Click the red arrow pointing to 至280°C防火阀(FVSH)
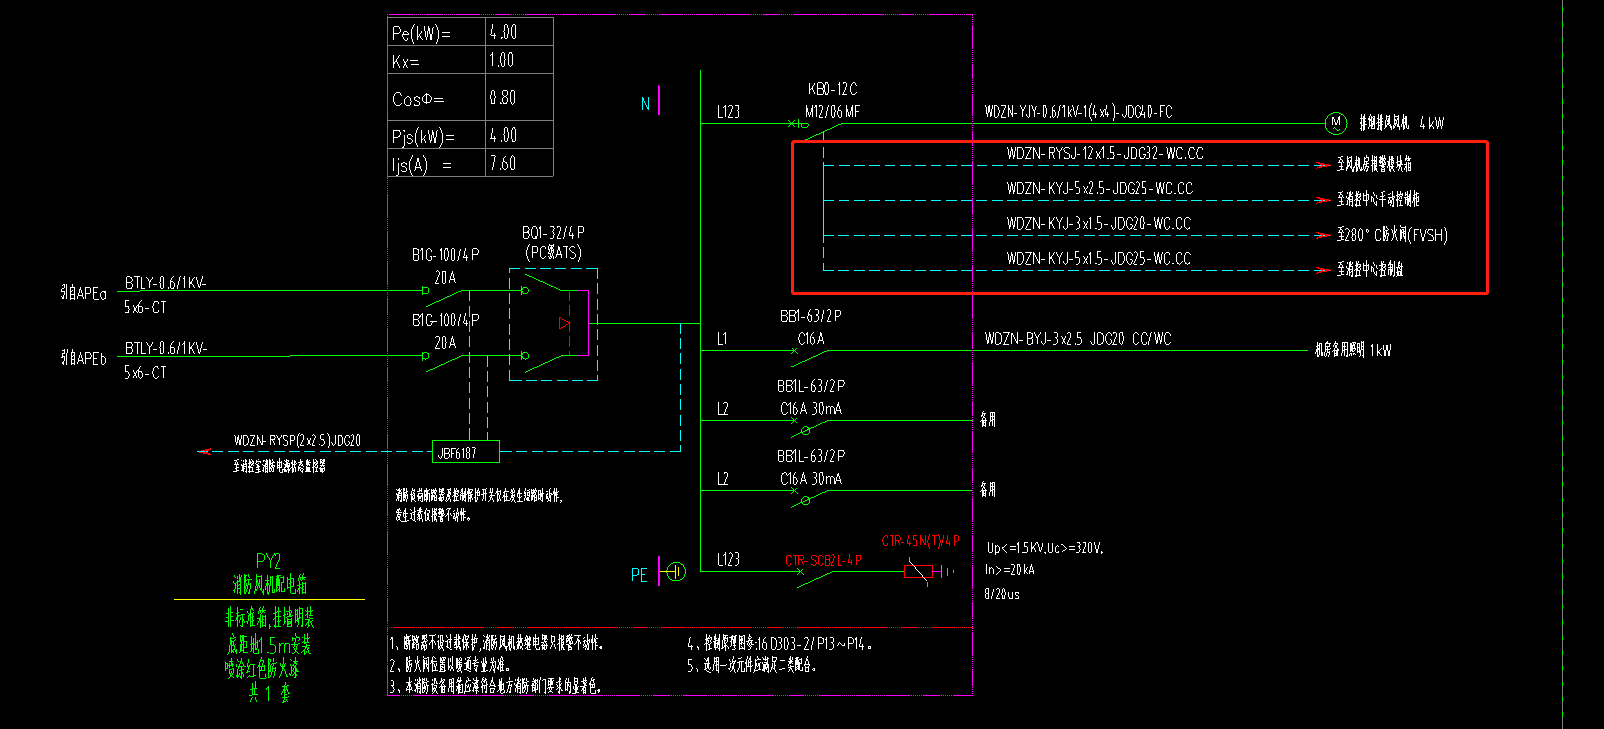 point(1322,235)
